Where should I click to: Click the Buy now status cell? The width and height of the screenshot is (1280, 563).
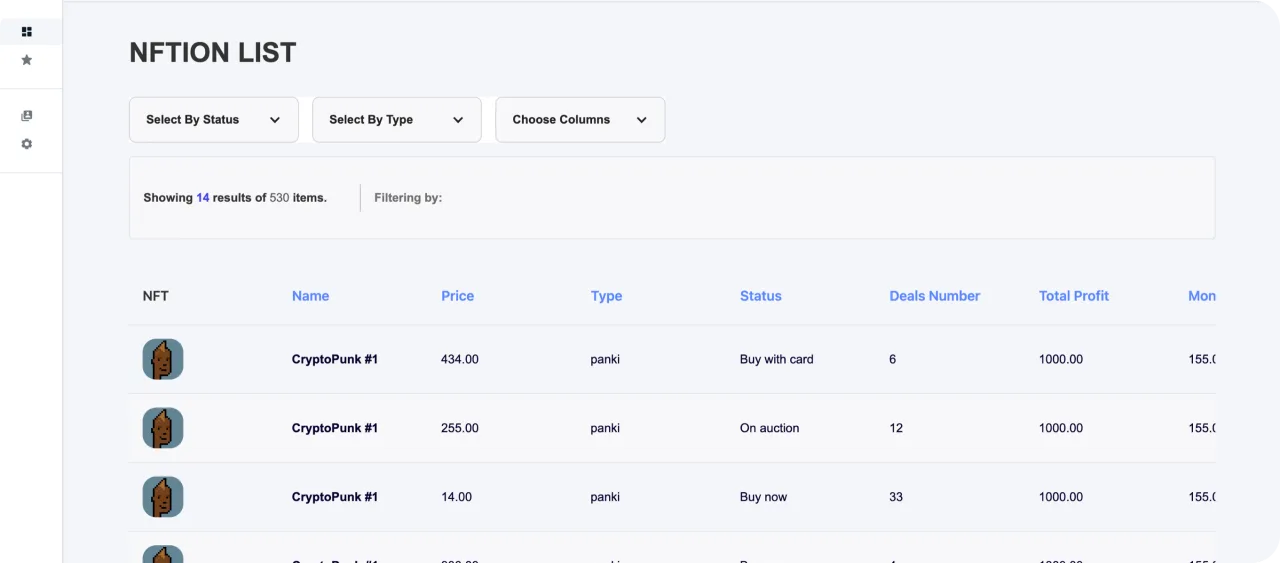[x=764, y=497]
